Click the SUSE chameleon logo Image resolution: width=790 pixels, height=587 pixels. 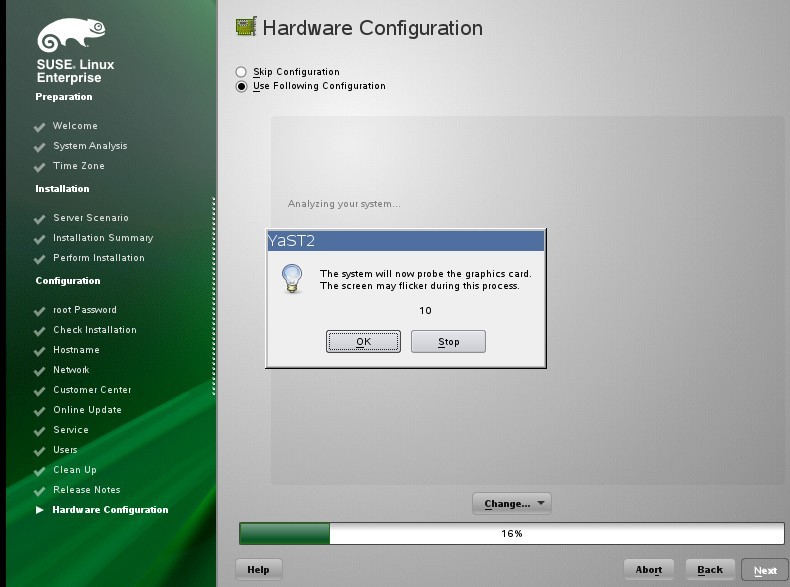coord(71,35)
